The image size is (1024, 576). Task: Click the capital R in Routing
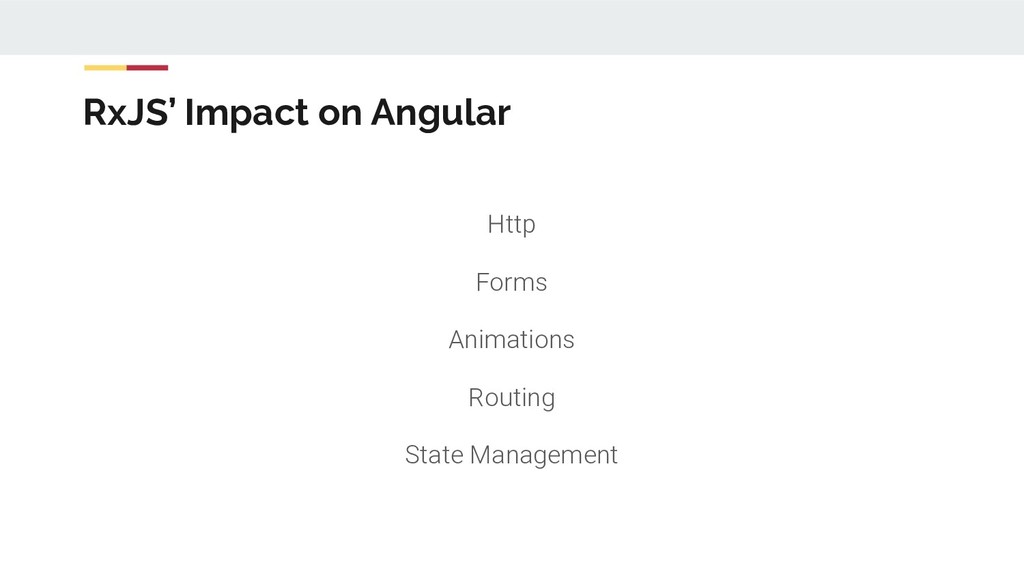tap(476, 398)
